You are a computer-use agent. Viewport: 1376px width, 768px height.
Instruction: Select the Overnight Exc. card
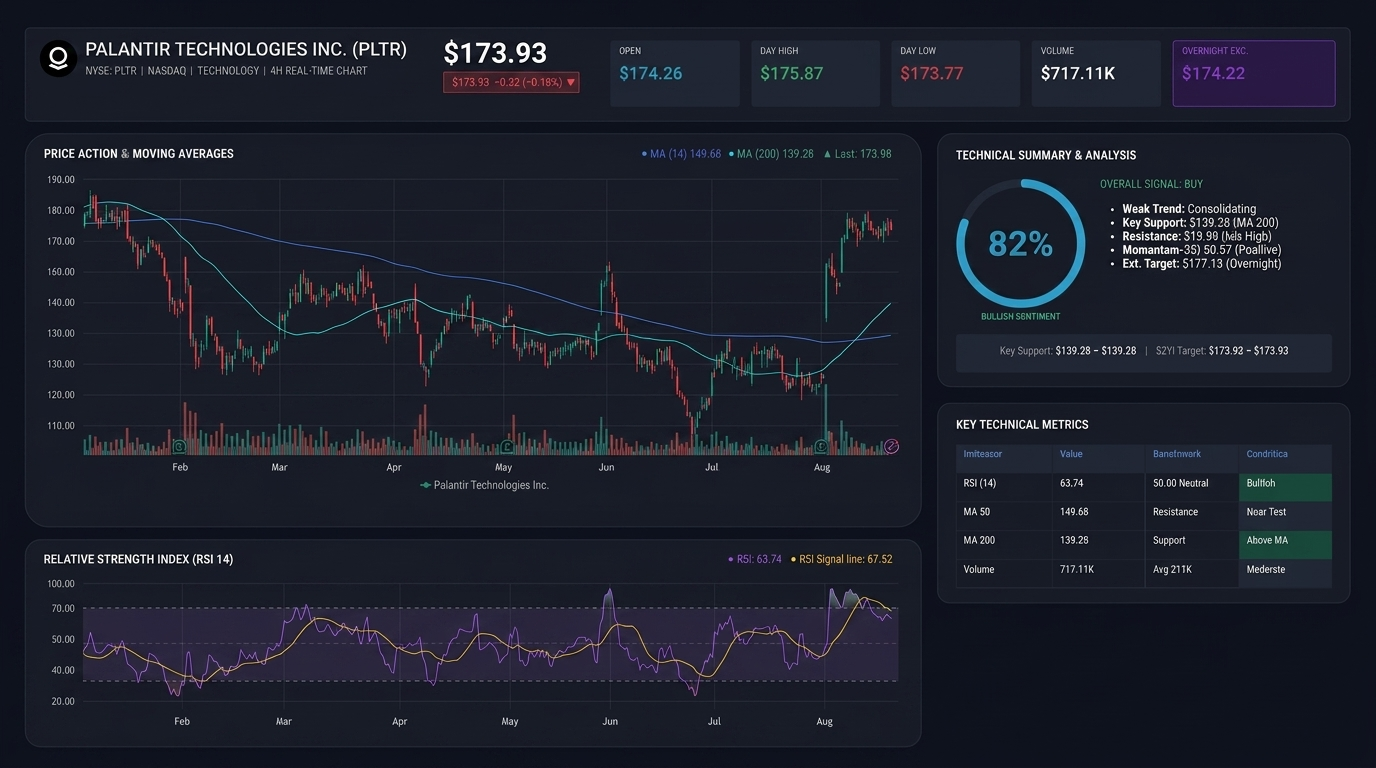pyautogui.click(x=1254, y=73)
